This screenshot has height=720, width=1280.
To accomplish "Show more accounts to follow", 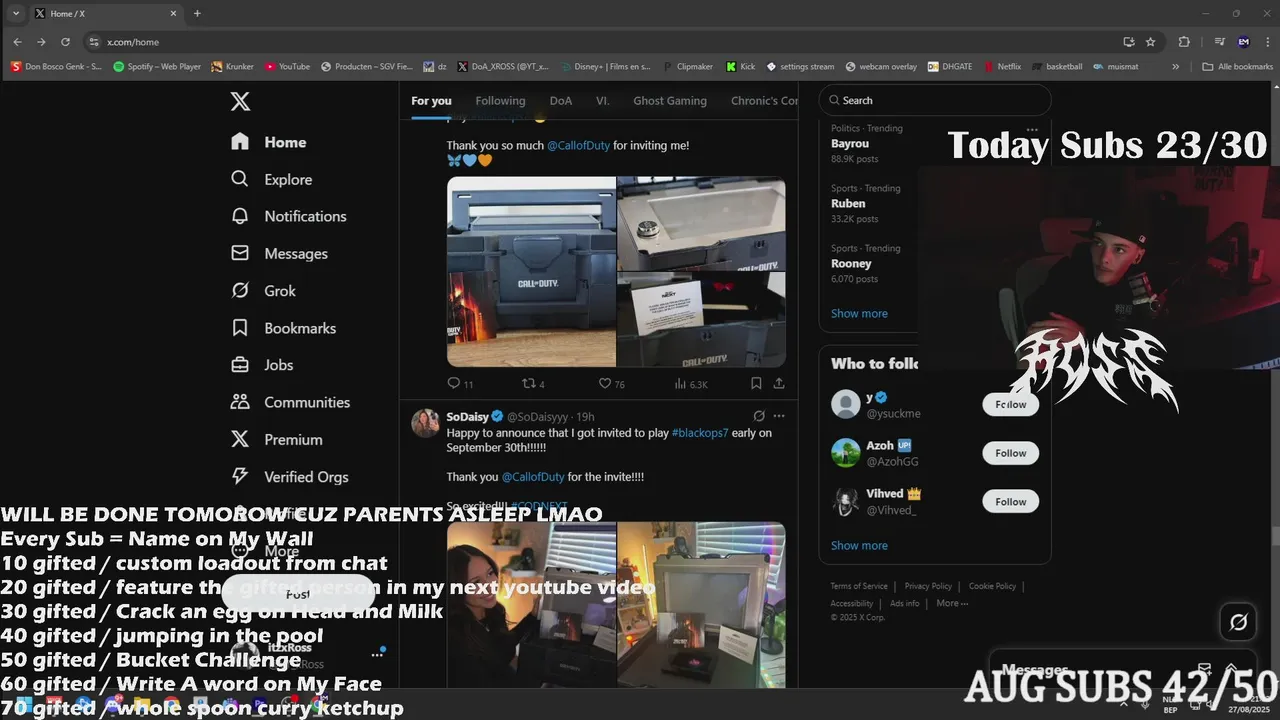I will click(x=859, y=545).
